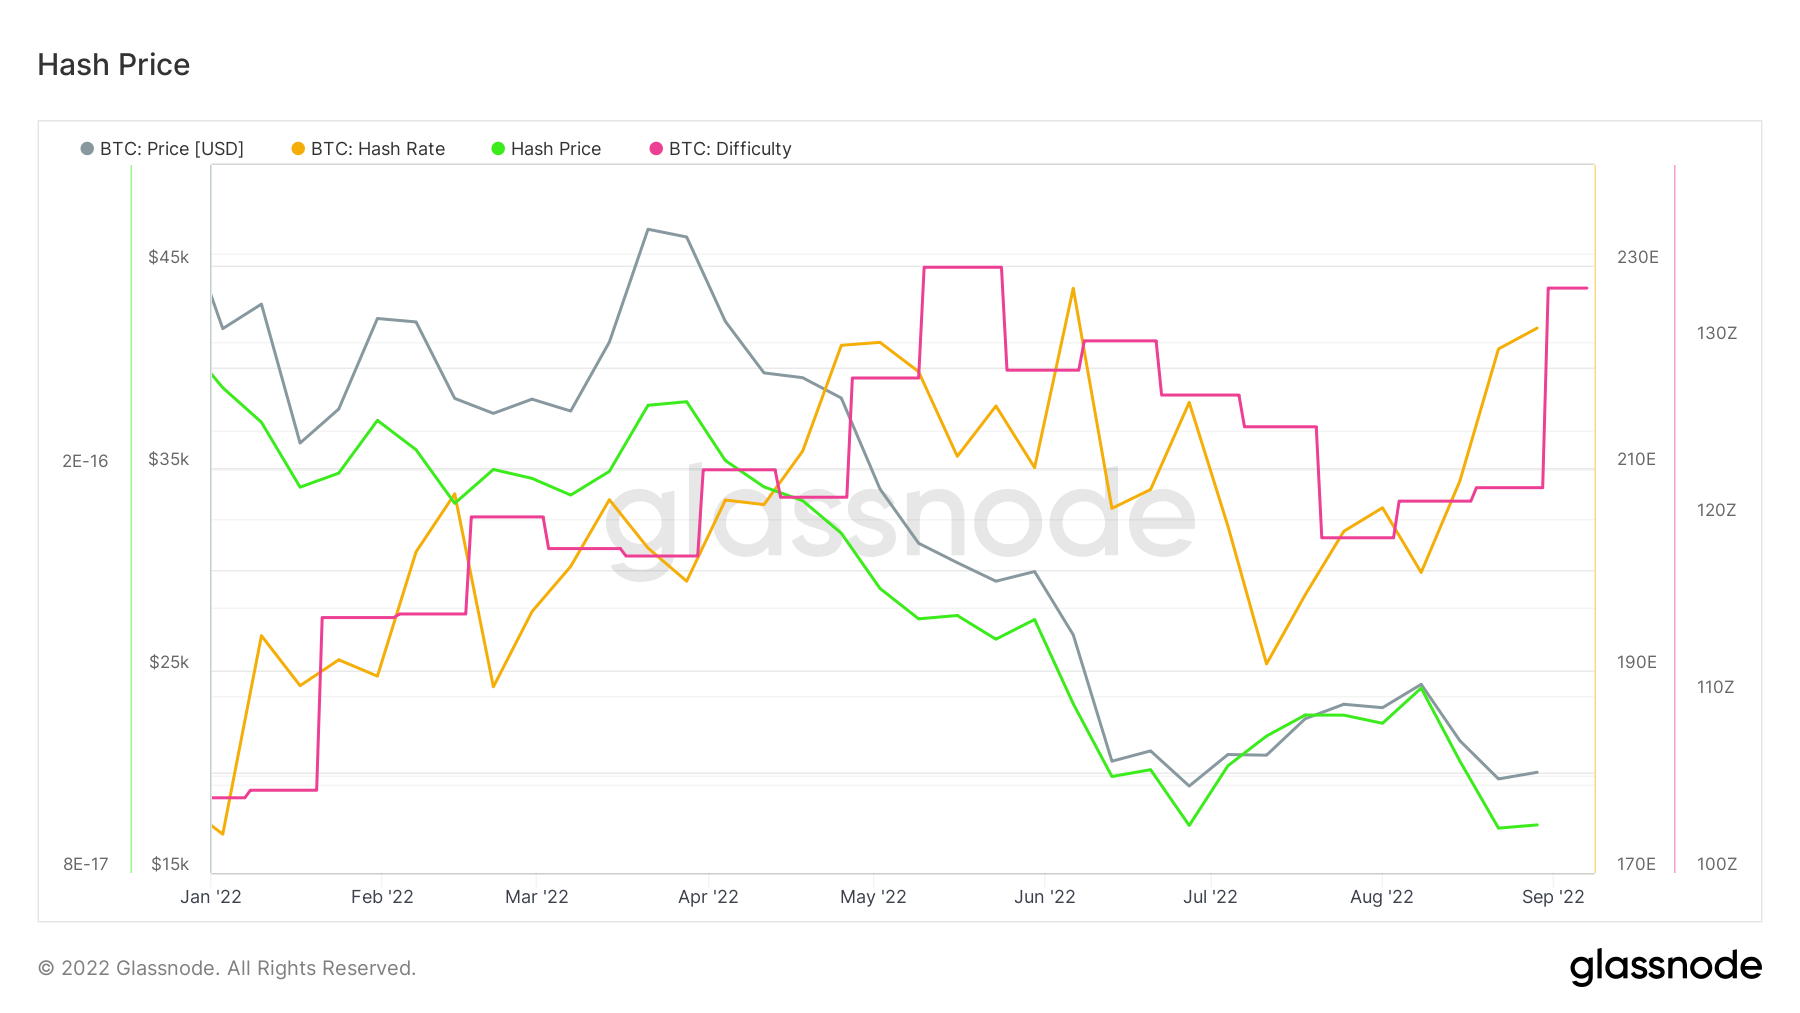Click the 230E hash rate axis label
Screen dimensions: 1800x1013
coord(1637,258)
